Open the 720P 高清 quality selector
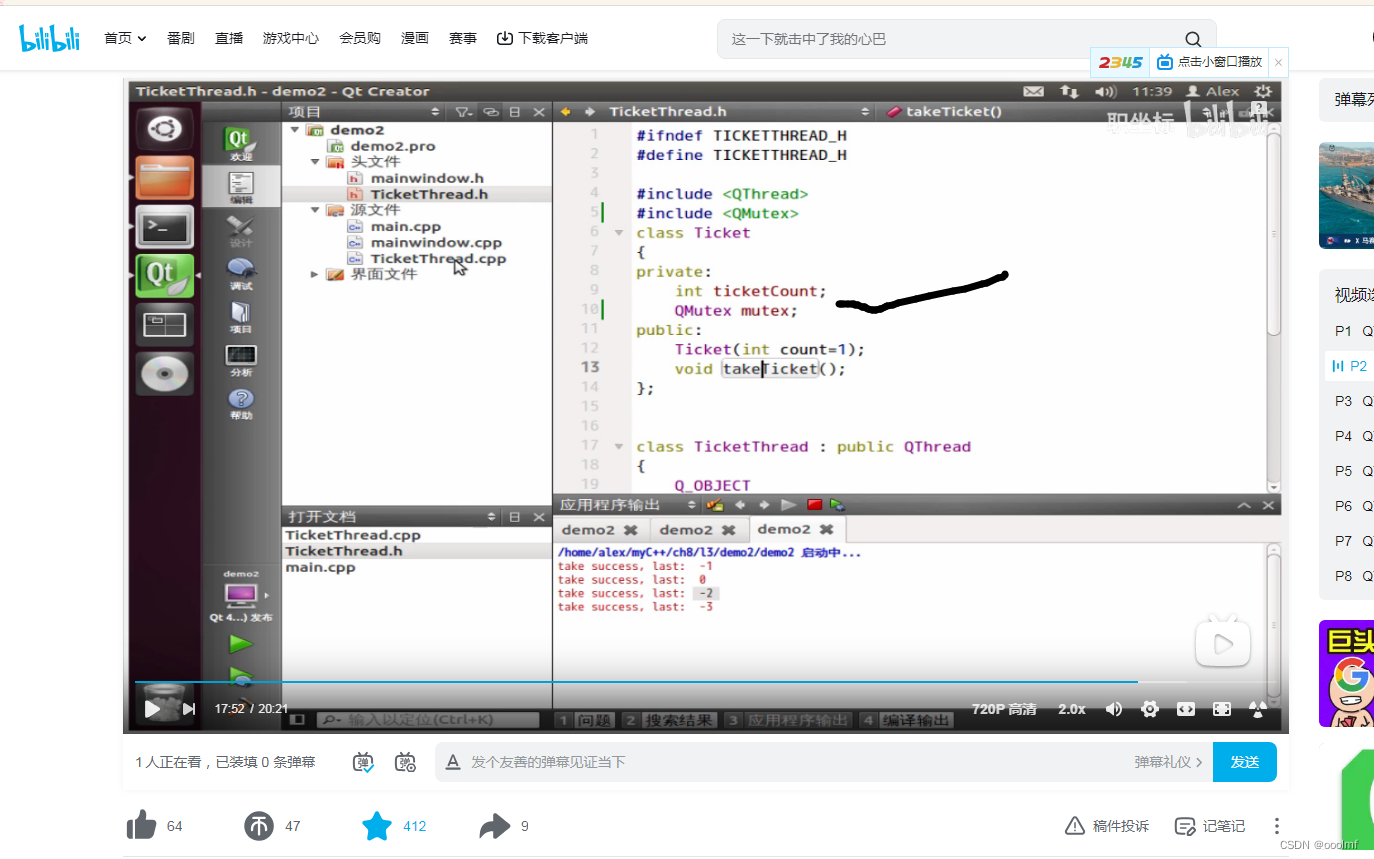 pyautogui.click(x=1004, y=709)
